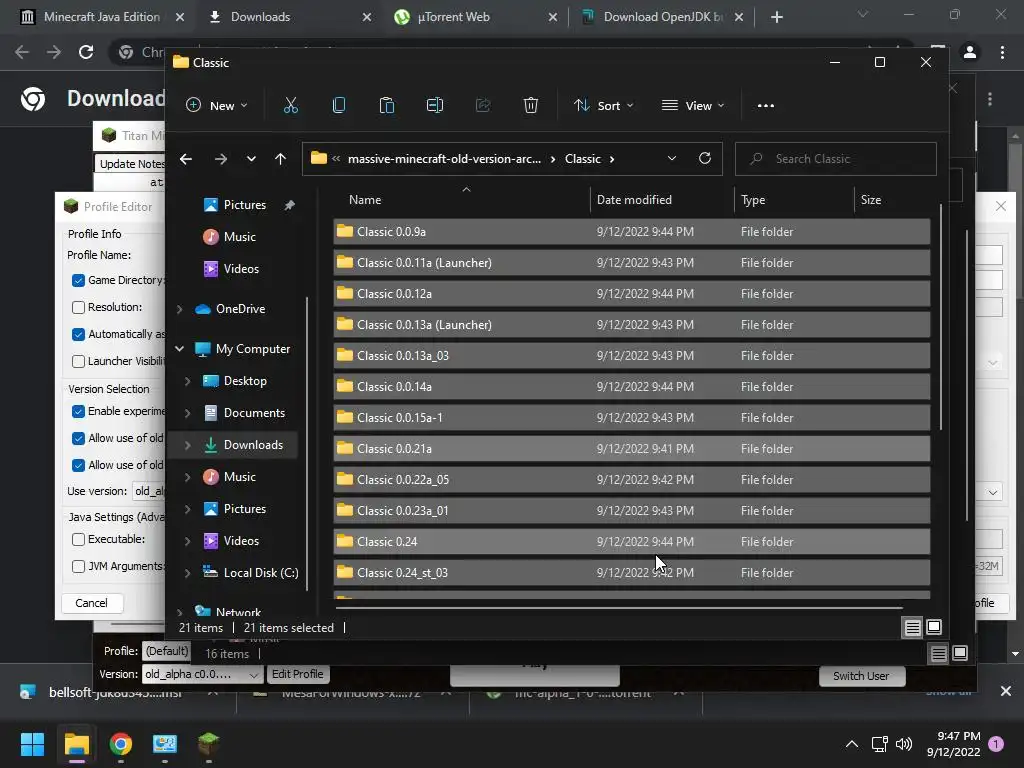Image resolution: width=1024 pixels, height=768 pixels.
Task: Switch to Minecraft Java Edition tab
Action: 102,17
